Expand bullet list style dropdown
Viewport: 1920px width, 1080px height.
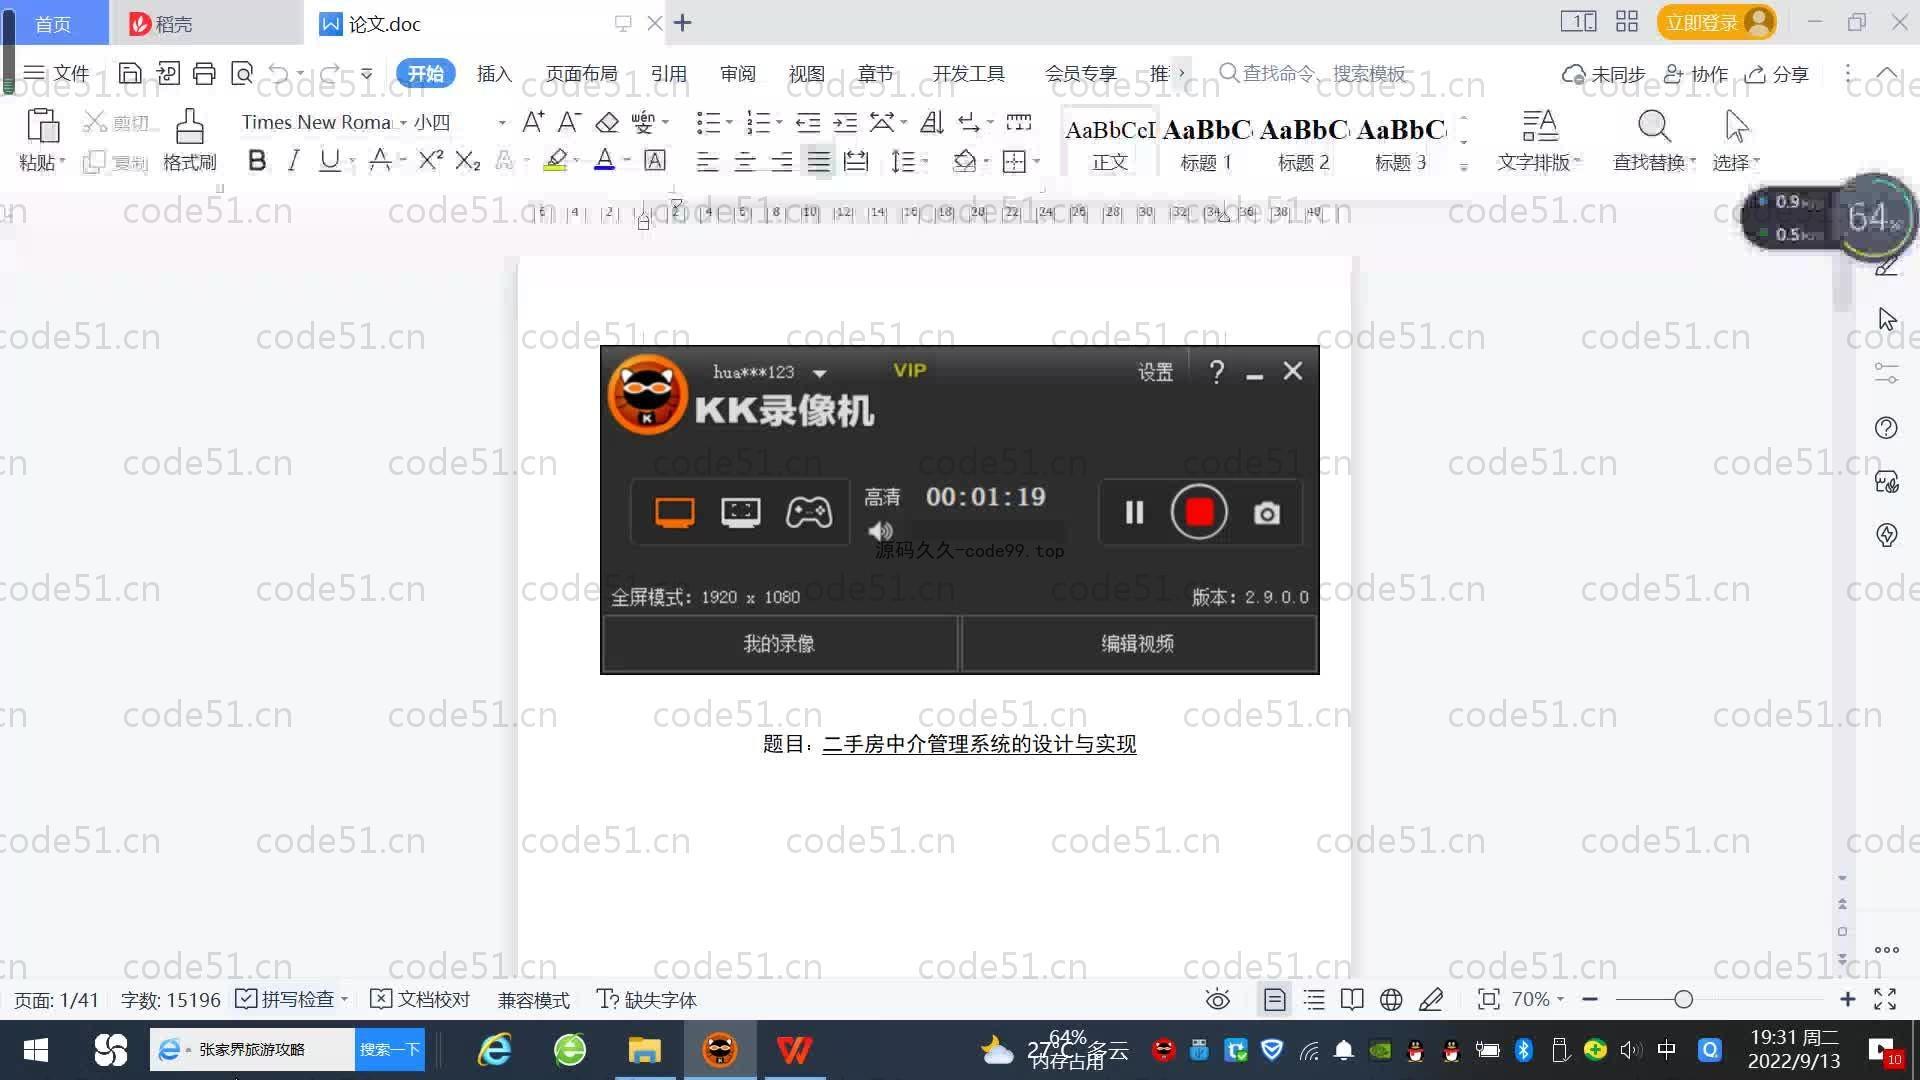(729, 122)
